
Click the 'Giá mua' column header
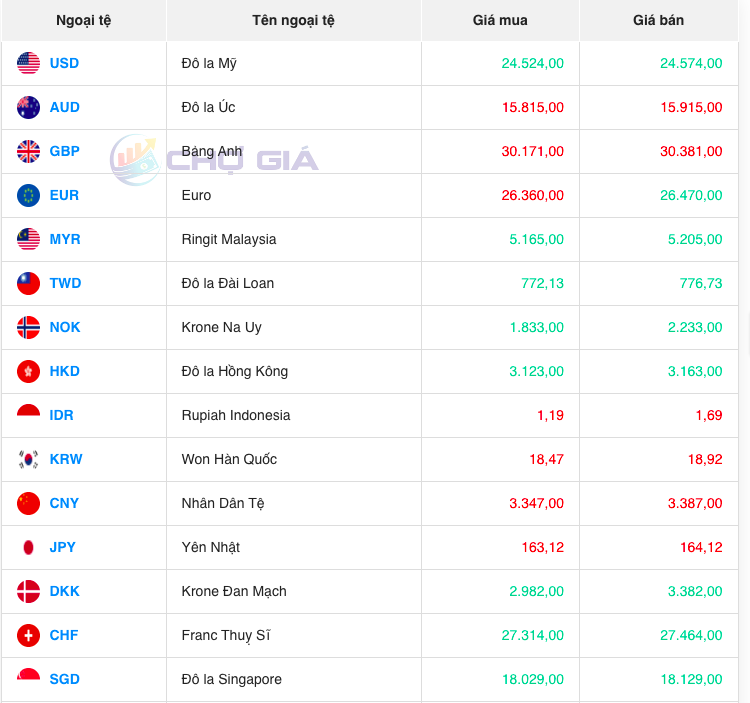pyautogui.click(x=500, y=20)
